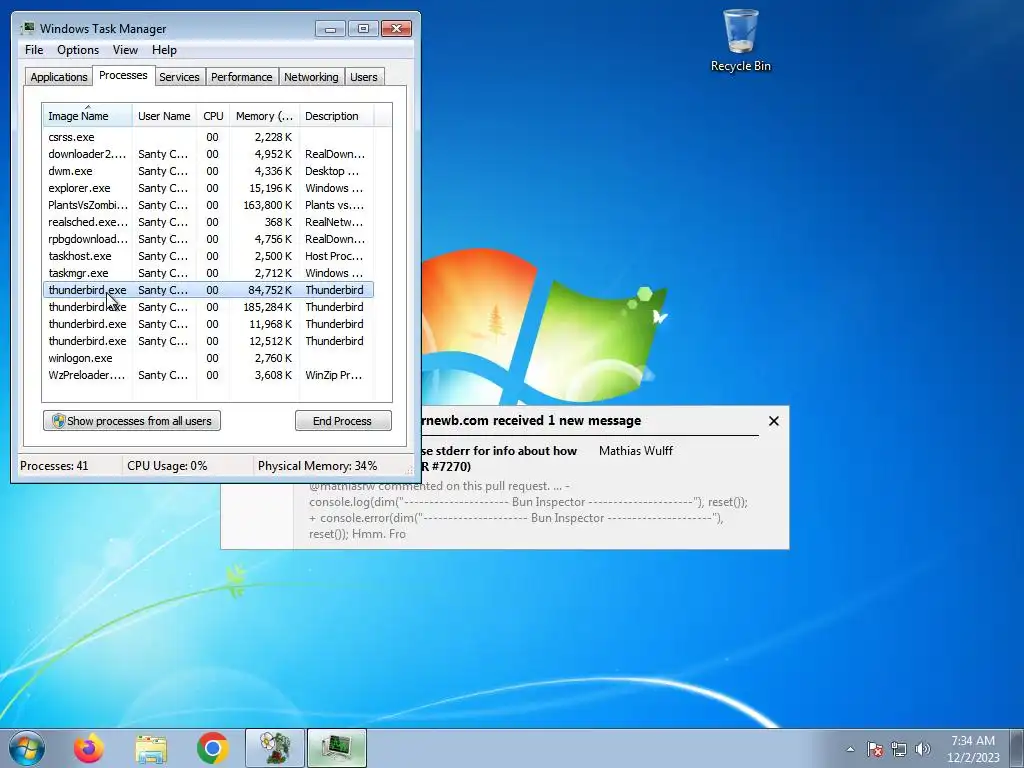Sort by the User Name column
The width and height of the screenshot is (1024, 768).
pyautogui.click(x=164, y=116)
